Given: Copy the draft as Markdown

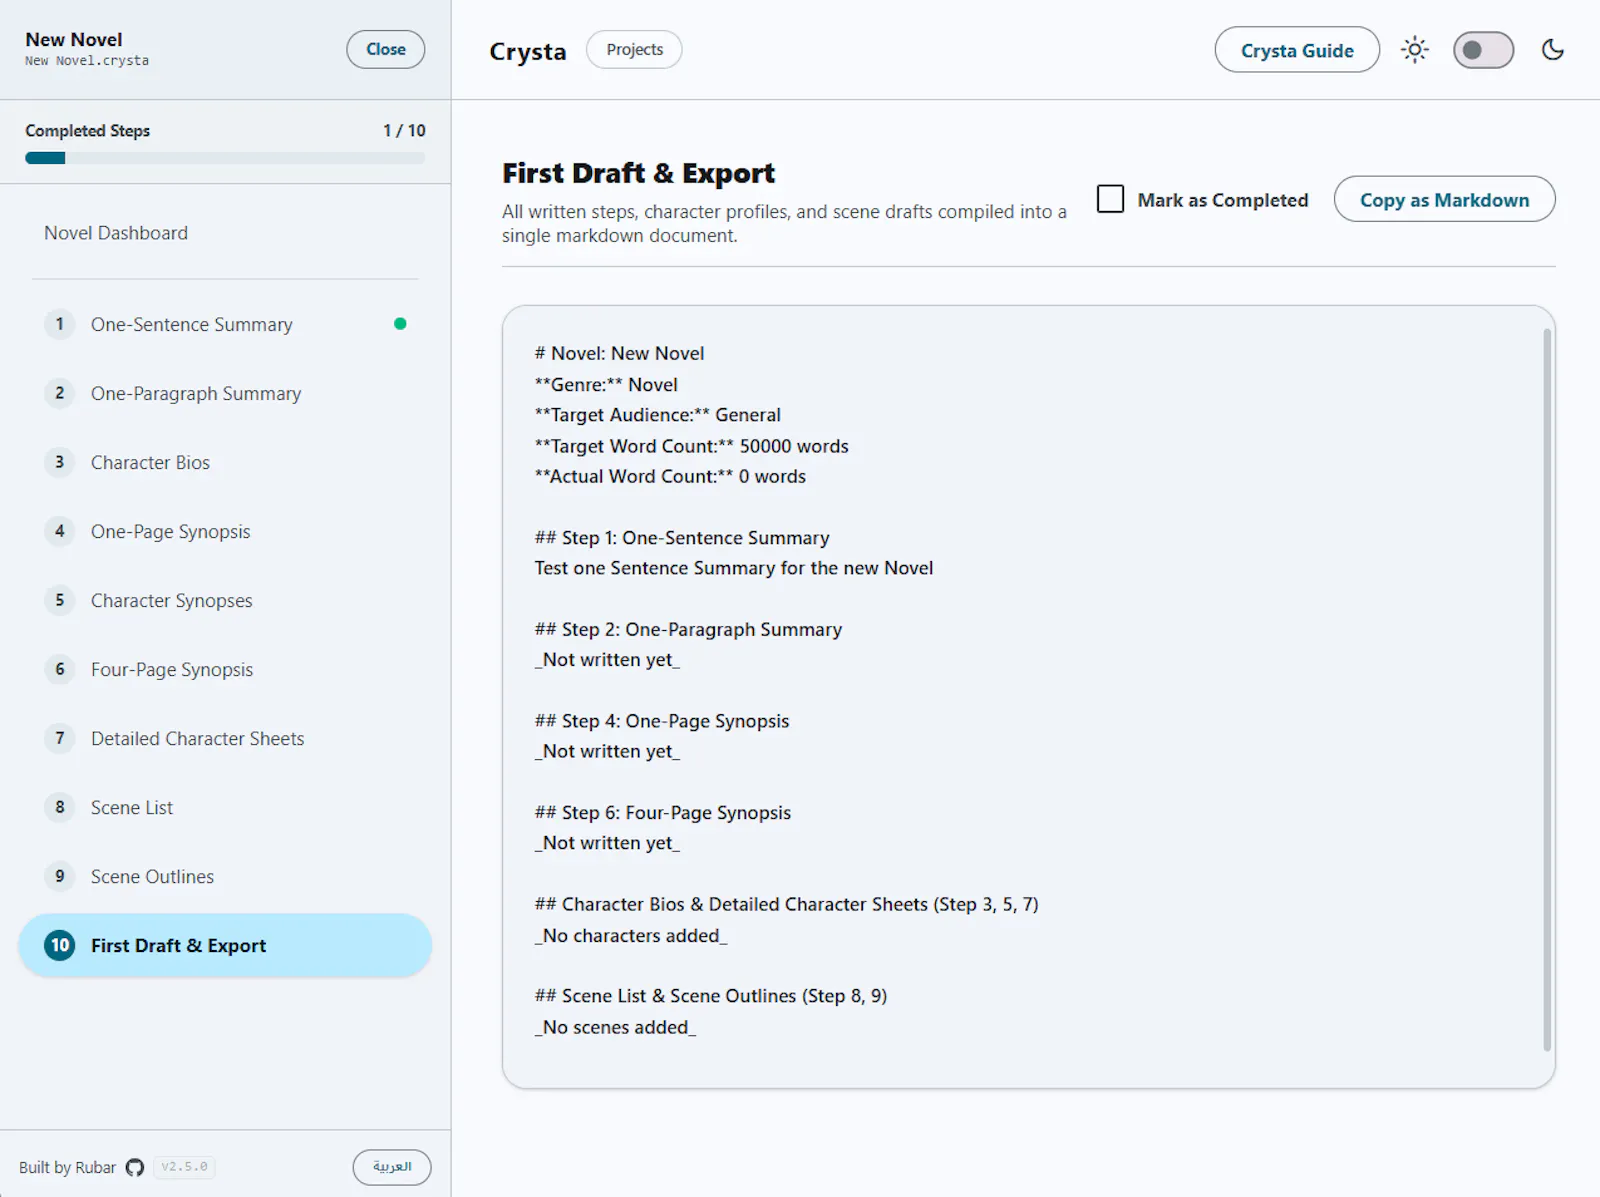Looking at the screenshot, I should click(1444, 199).
